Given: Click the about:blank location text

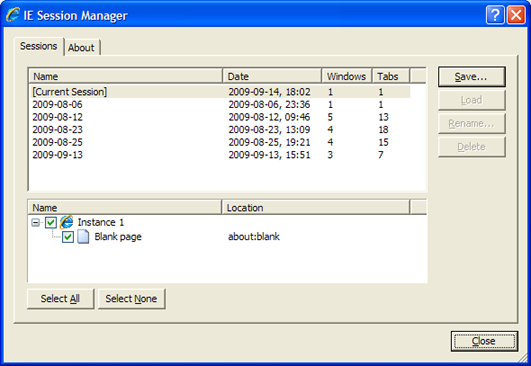Looking at the screenshot, I should click(x=254, y=237).
